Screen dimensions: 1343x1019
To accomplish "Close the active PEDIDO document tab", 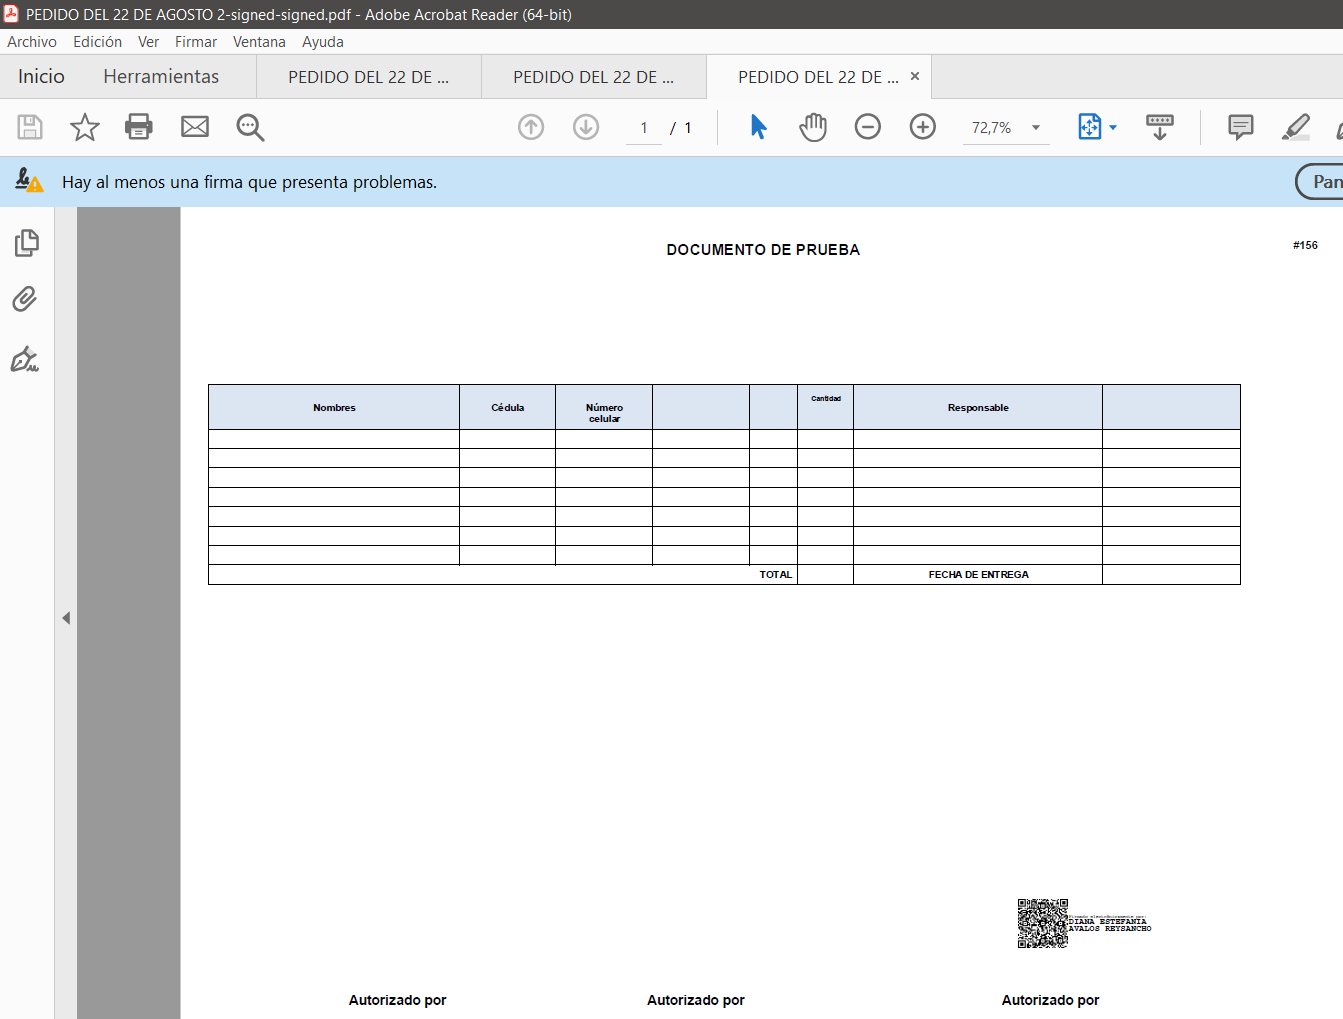I will 914,76.
